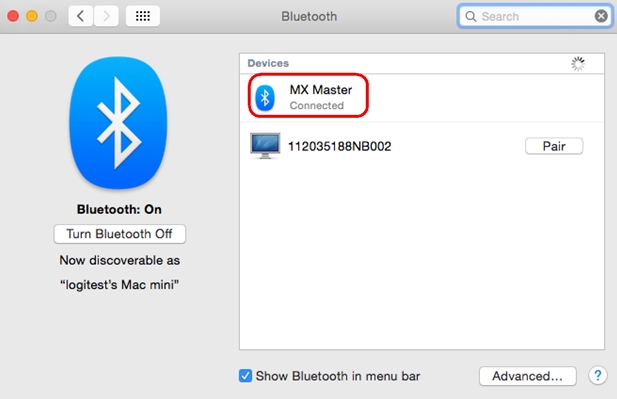Pair with device 112035188NB002

pos(554,146)
